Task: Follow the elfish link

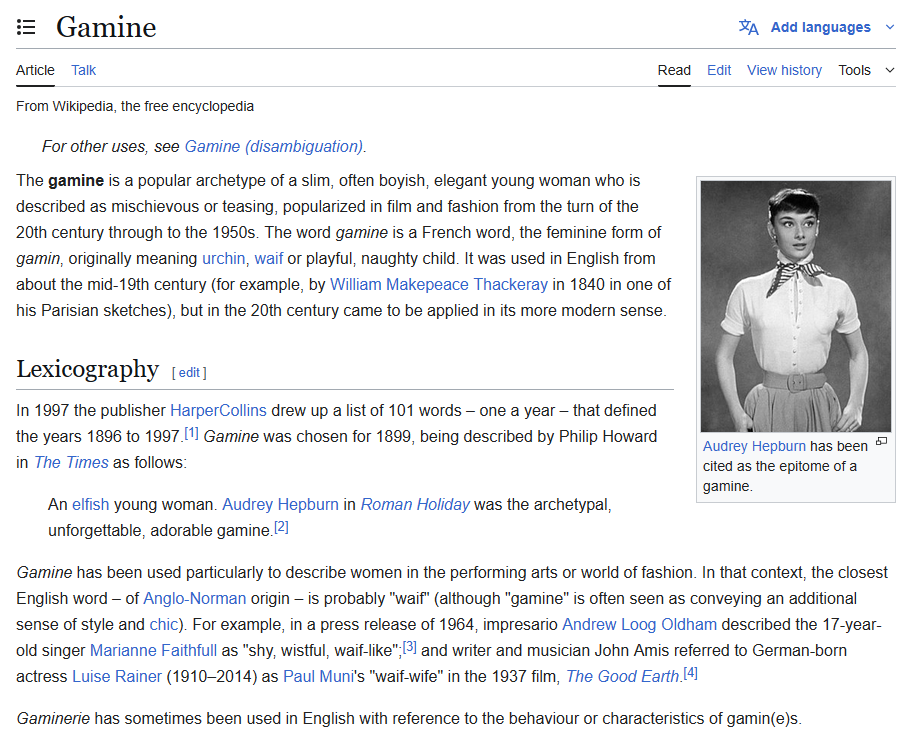Action: click(x=91, y=504)
